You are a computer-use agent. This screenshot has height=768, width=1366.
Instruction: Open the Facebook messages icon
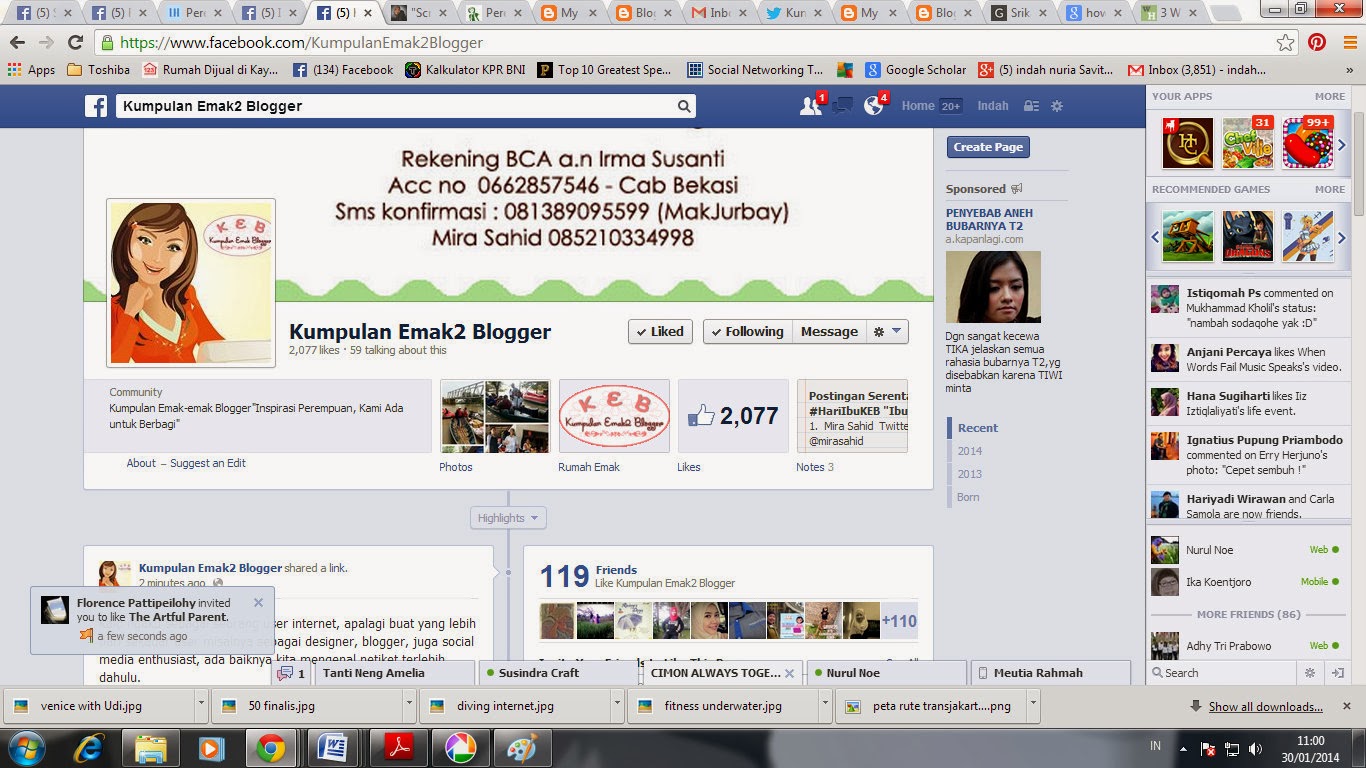click(x=843, y=106)
